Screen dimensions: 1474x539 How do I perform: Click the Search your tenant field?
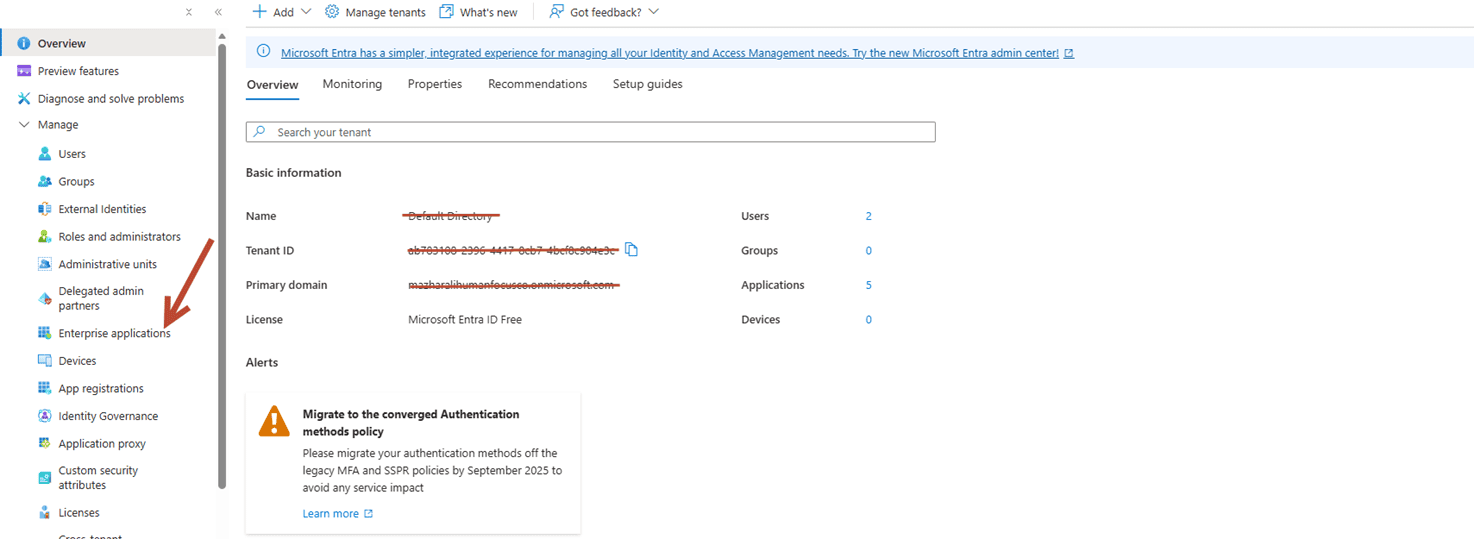590,132
